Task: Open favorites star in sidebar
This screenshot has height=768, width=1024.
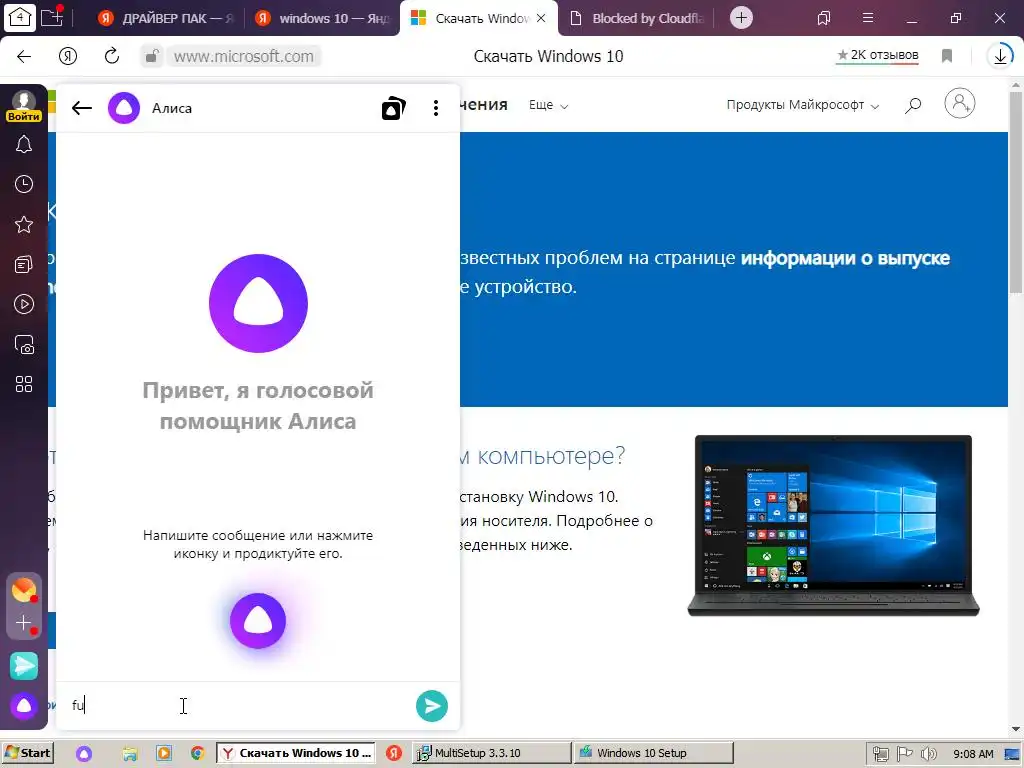Action: tap(24, 225)
